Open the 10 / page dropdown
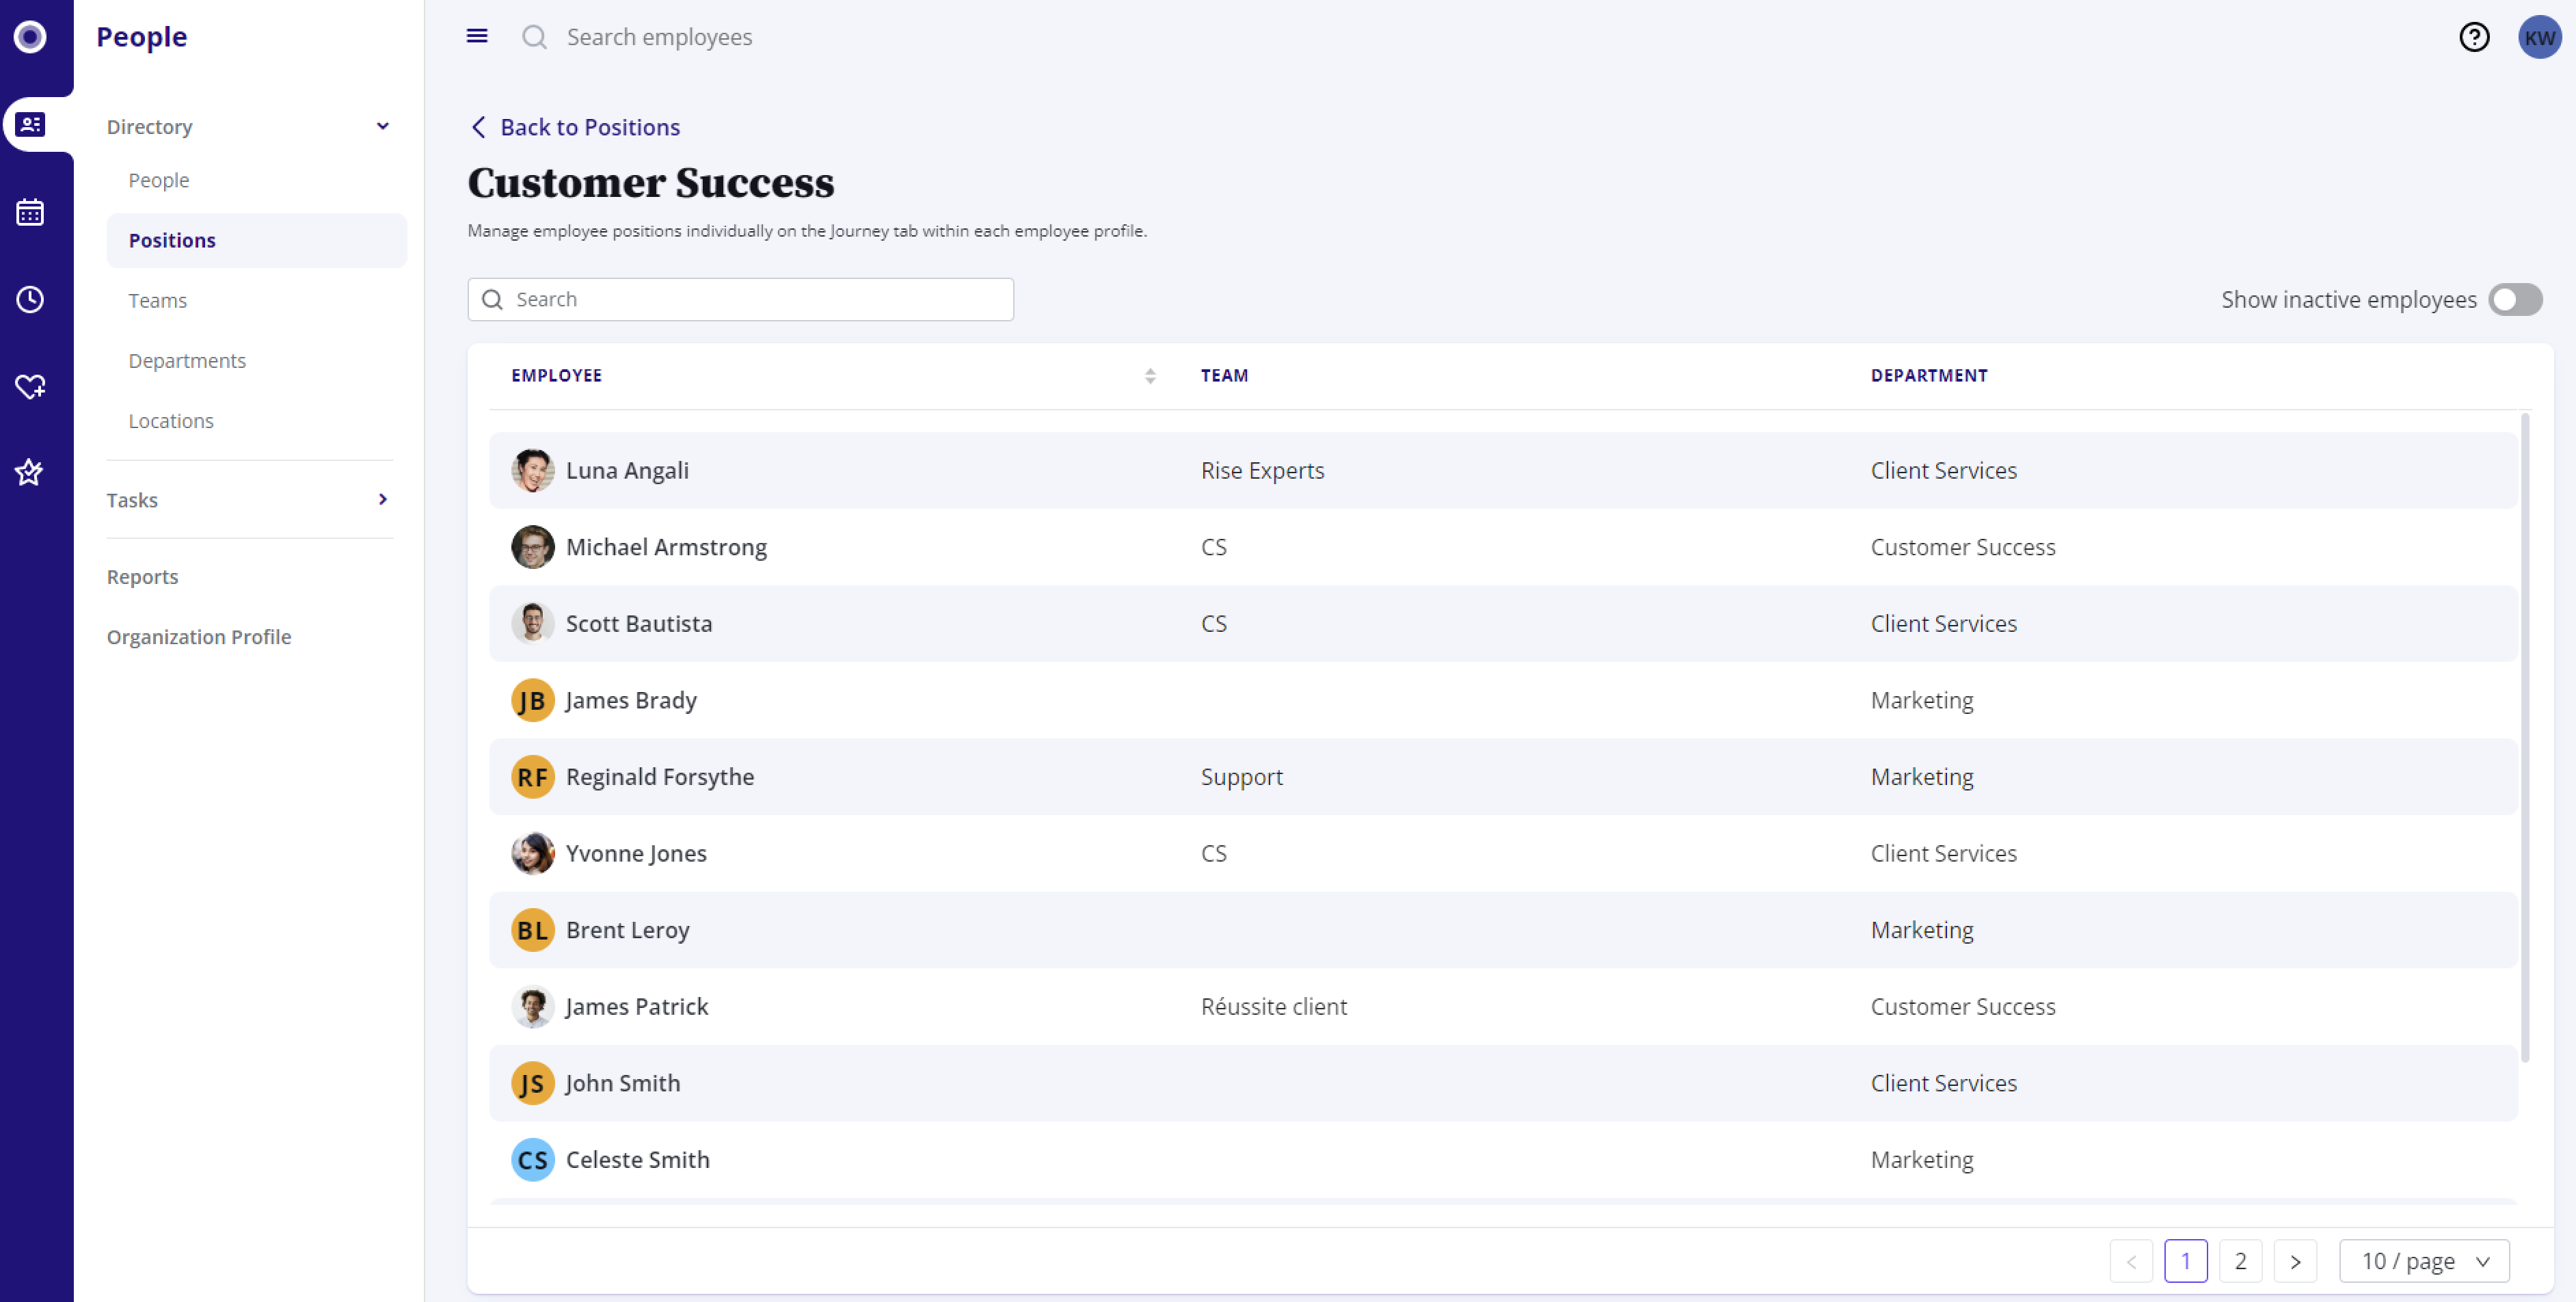This screenshot has width=2576, height=1302. 2424,1261
